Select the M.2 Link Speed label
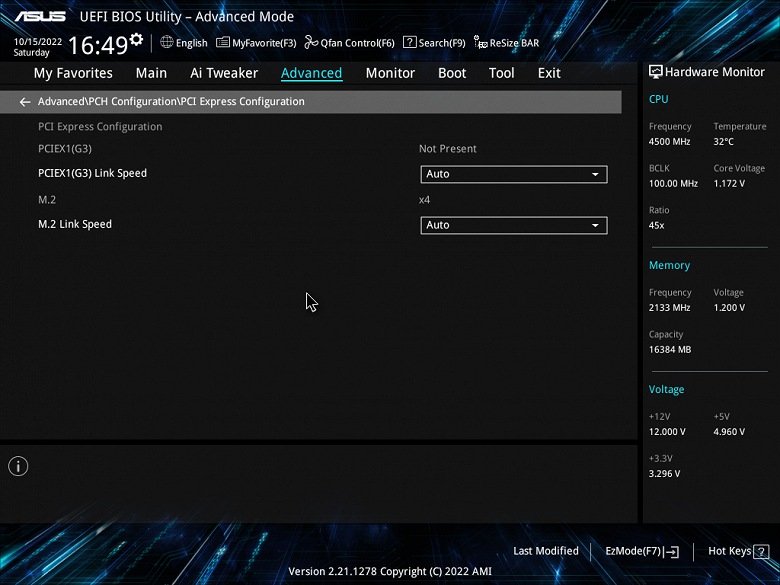Viewport: 780px width, 585px height. (75, 224)
